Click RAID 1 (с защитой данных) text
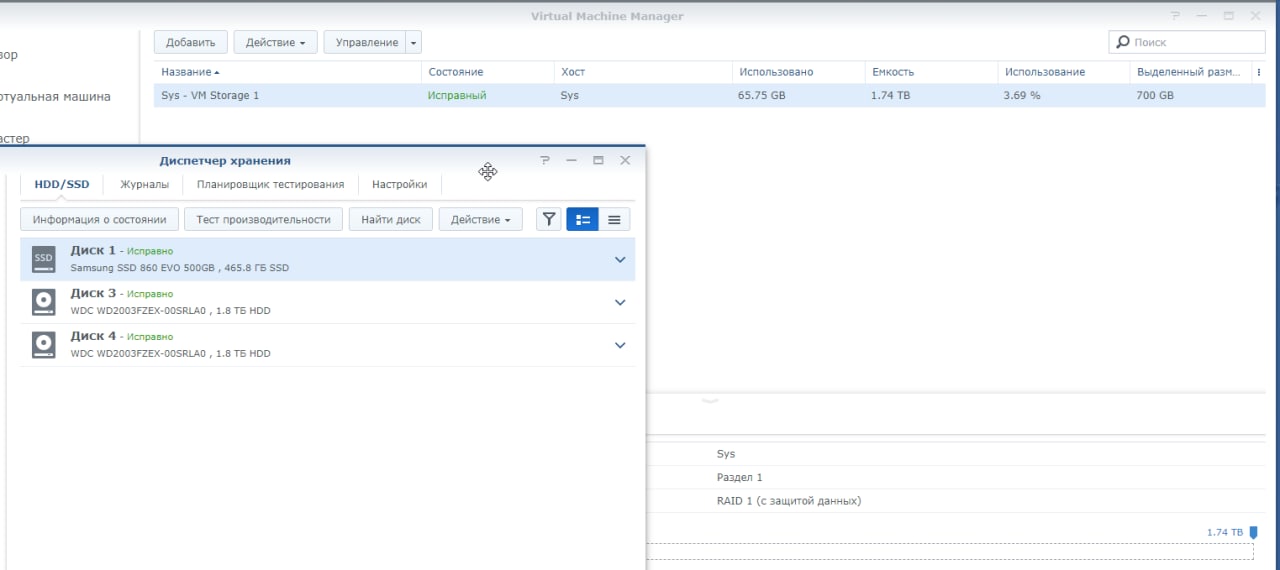 pyautogui.click(x=789, y=500)
